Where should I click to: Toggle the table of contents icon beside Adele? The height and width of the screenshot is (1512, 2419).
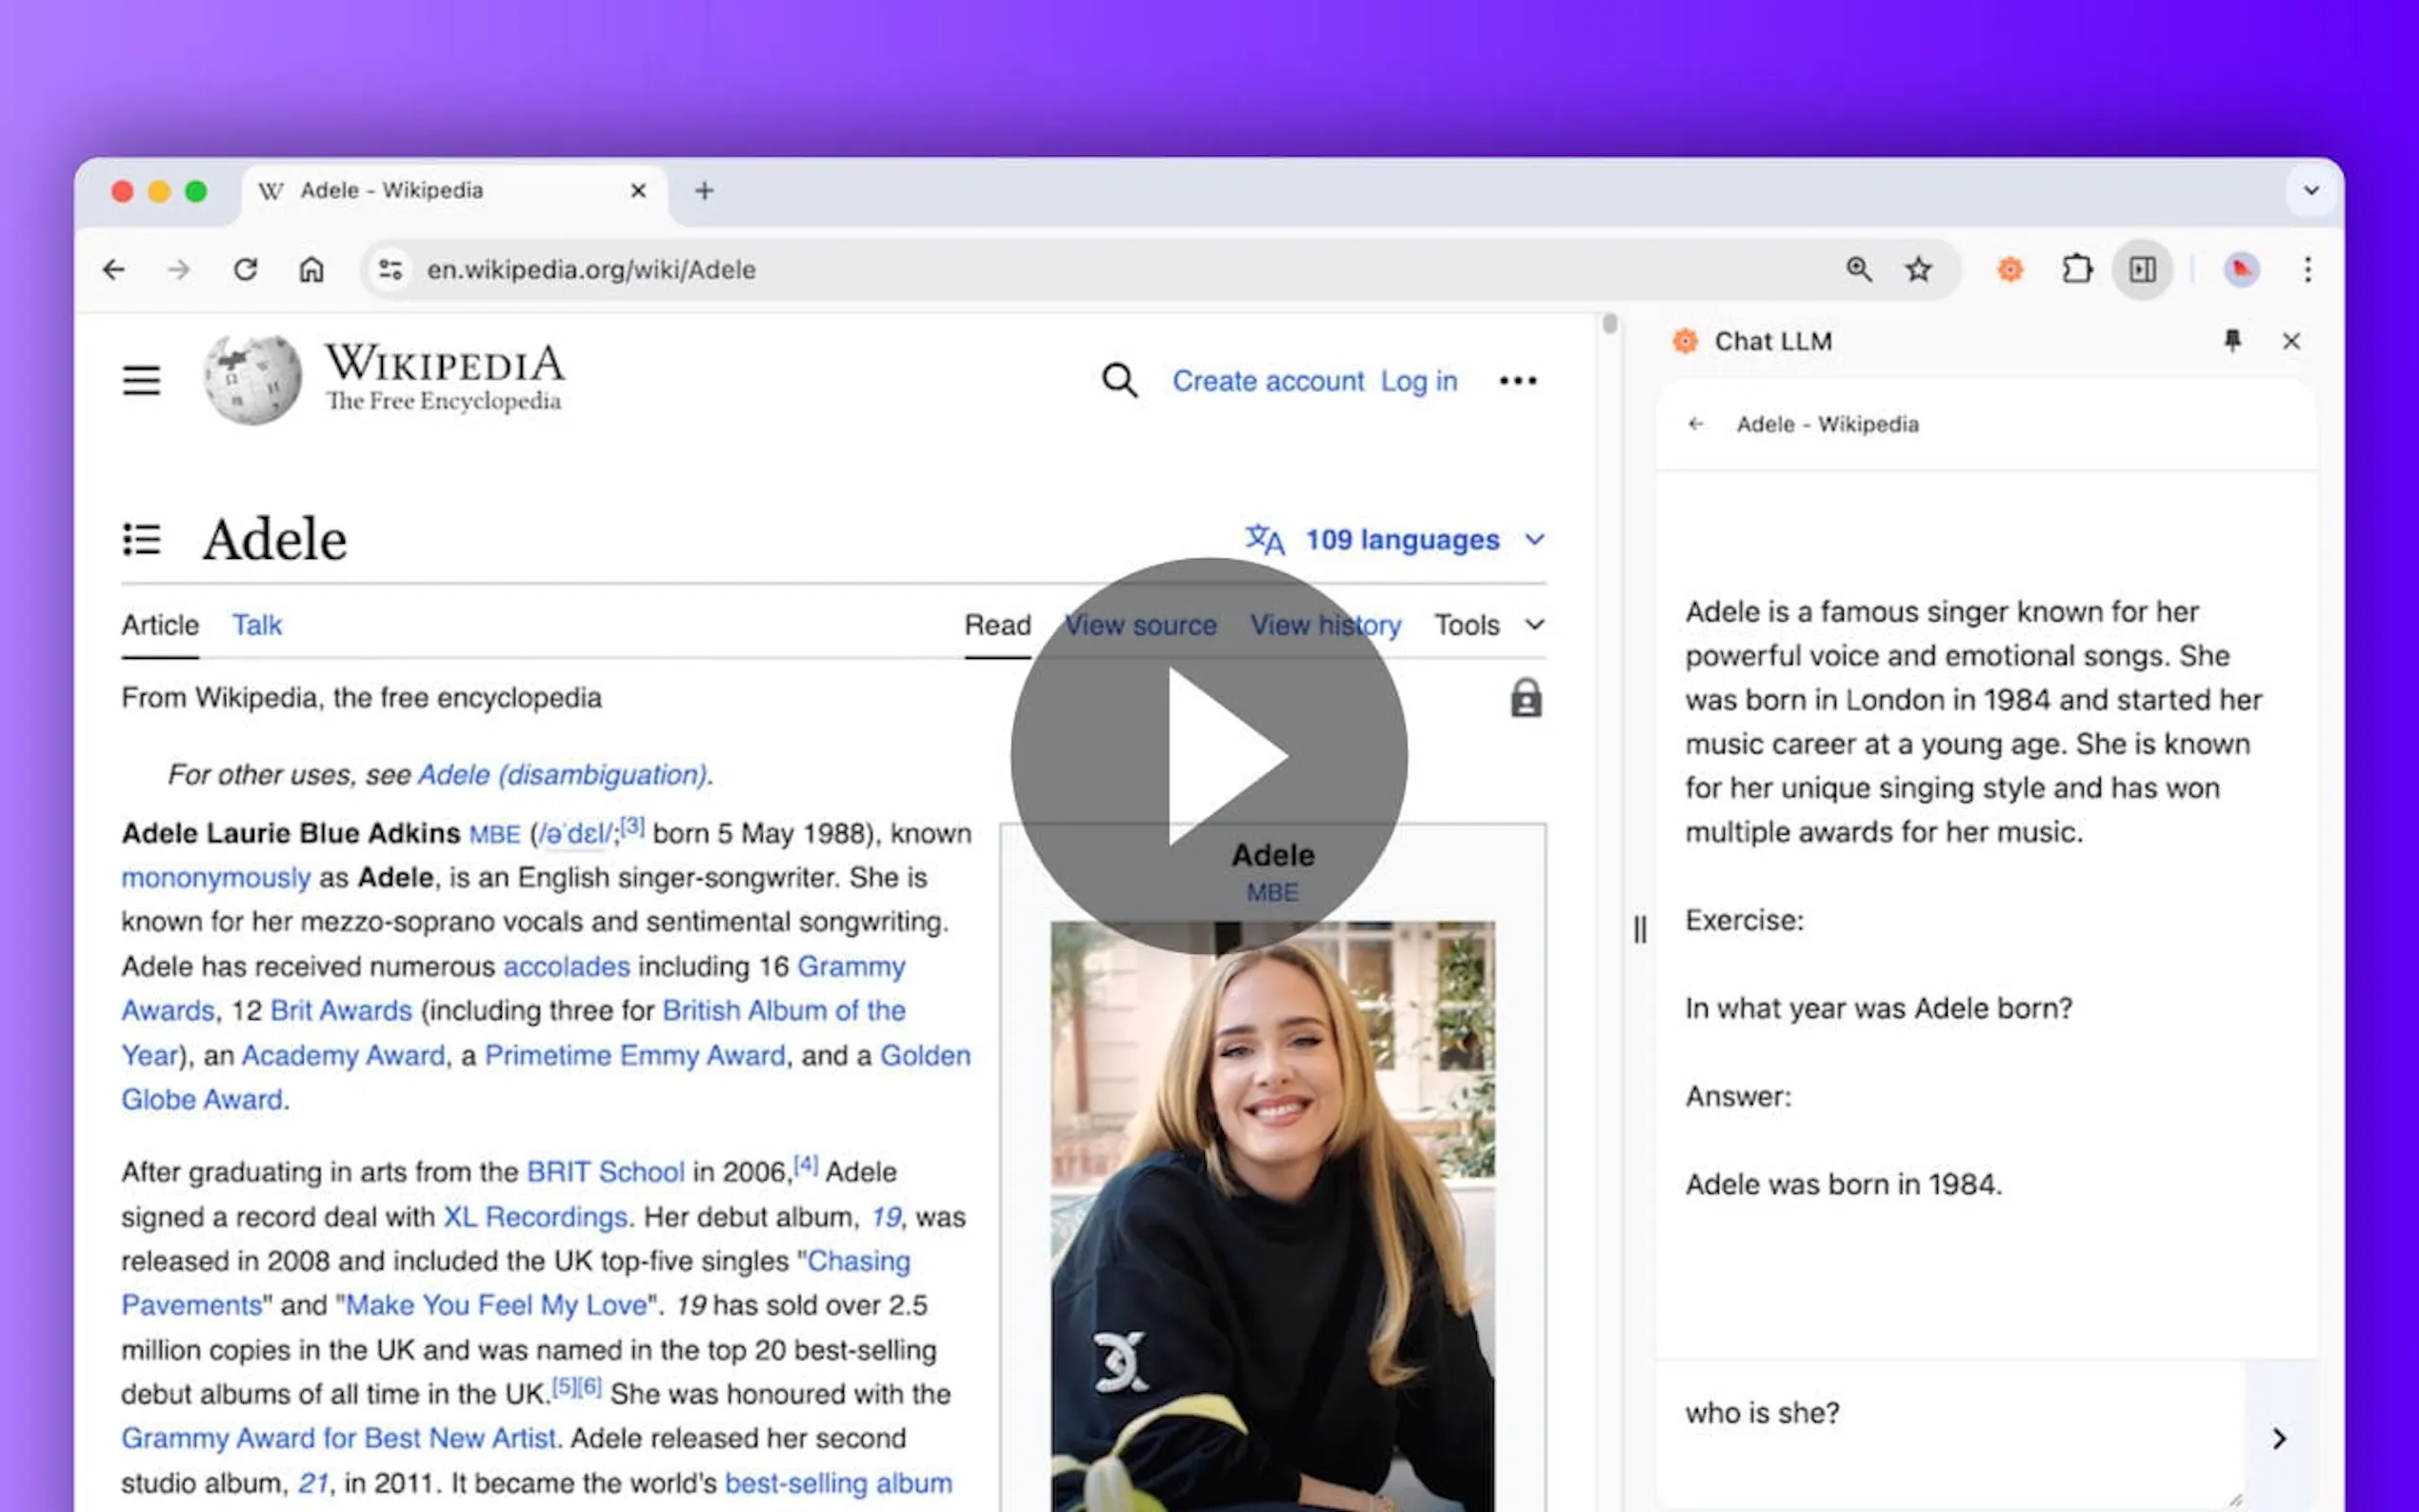pyautogui.click(x=141, y=539)
